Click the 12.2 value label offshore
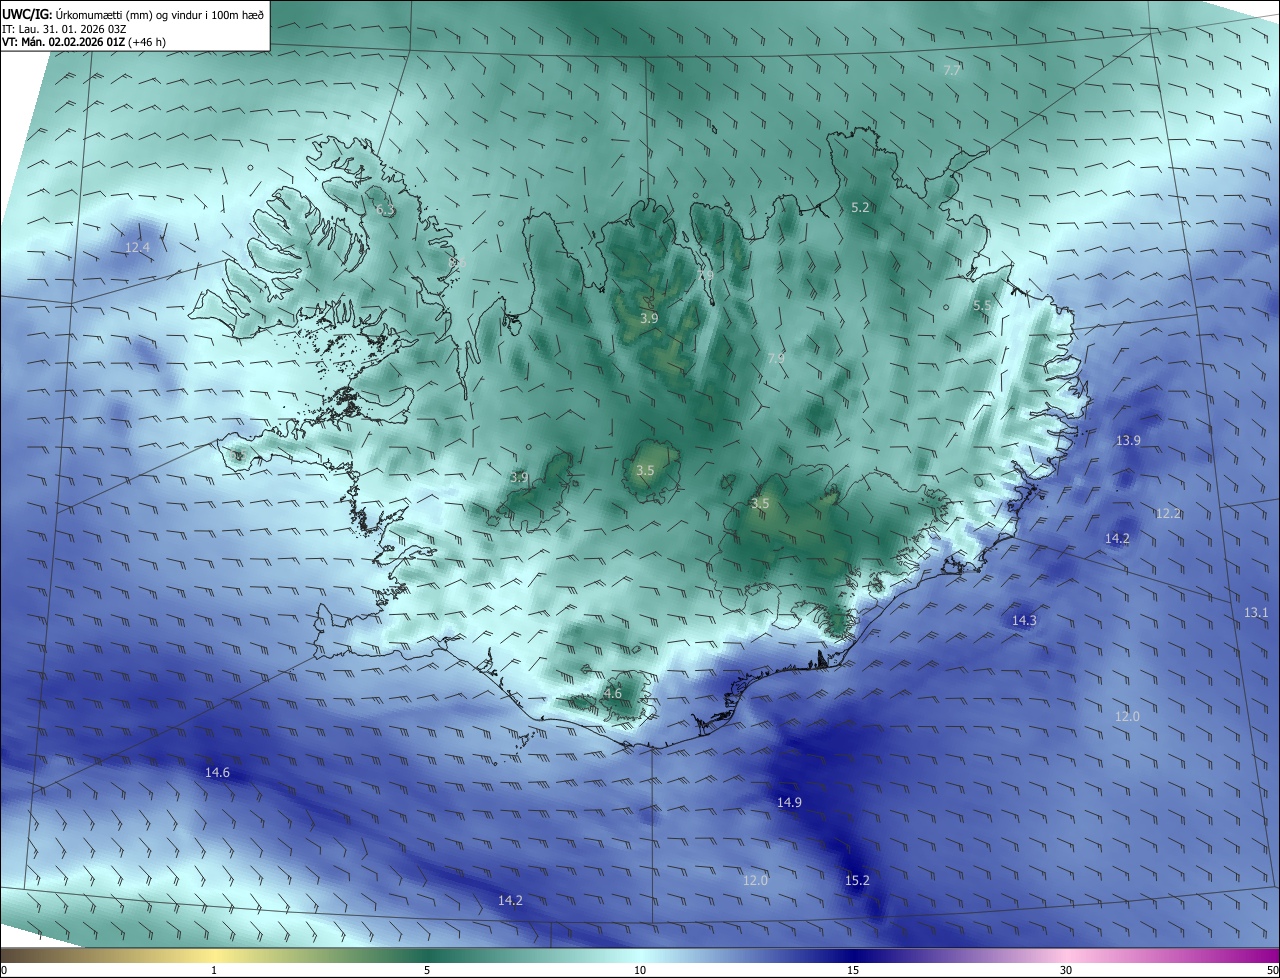Viewport: 1280px width, 978px height. (1168, 513)
